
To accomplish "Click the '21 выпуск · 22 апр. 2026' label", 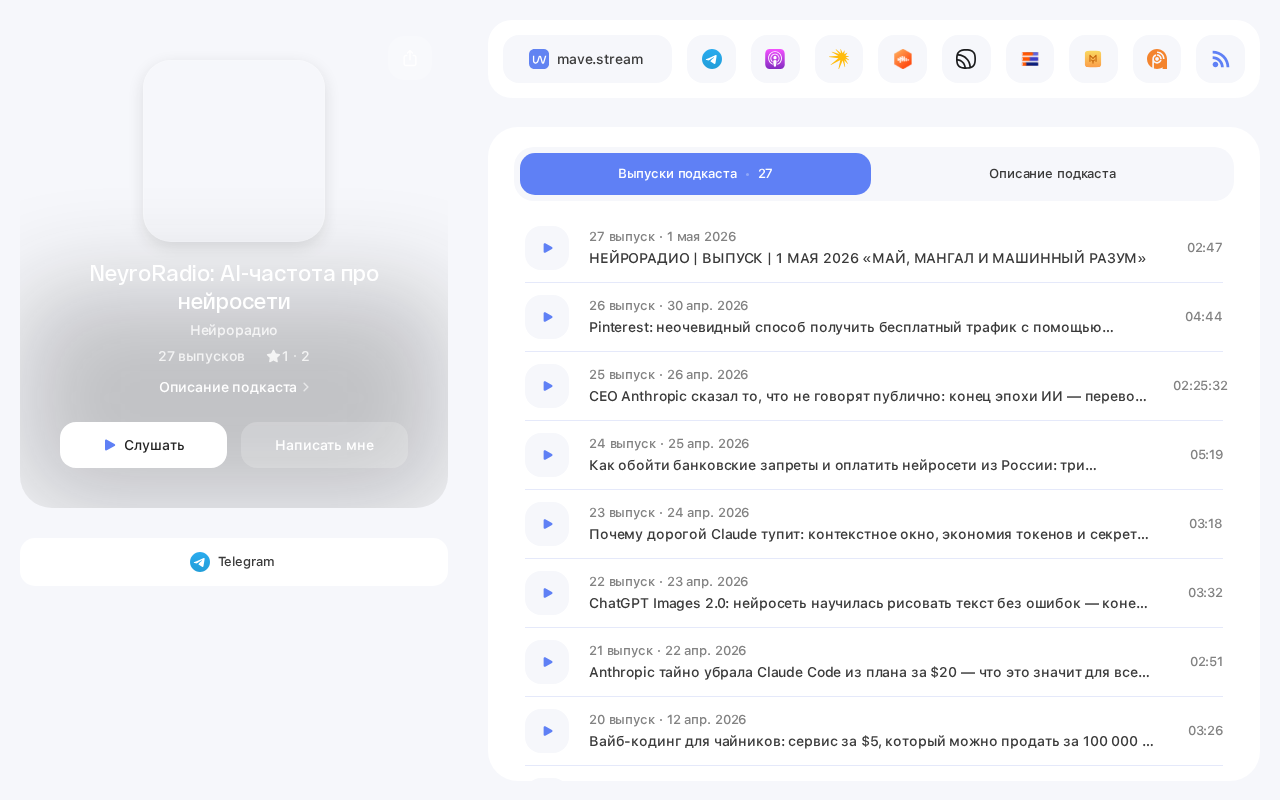I will 667,651.
